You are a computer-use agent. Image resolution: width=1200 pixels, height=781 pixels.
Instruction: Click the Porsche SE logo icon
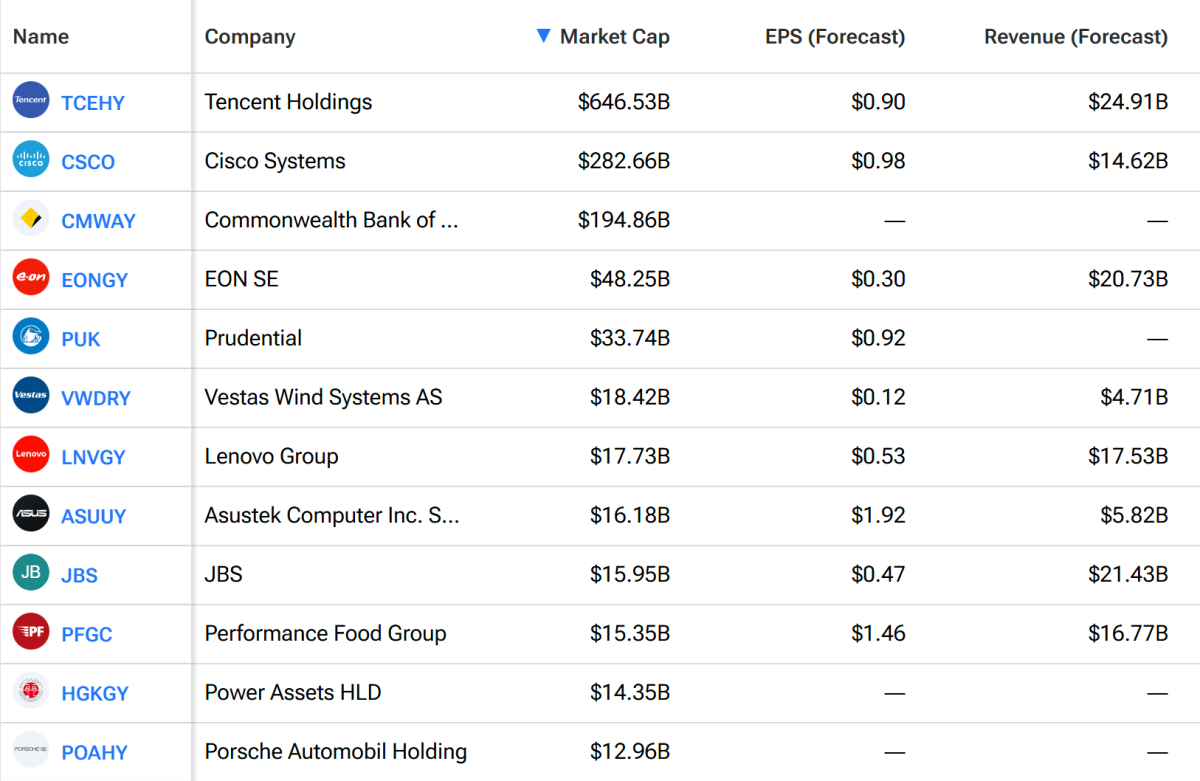[31, 749]
